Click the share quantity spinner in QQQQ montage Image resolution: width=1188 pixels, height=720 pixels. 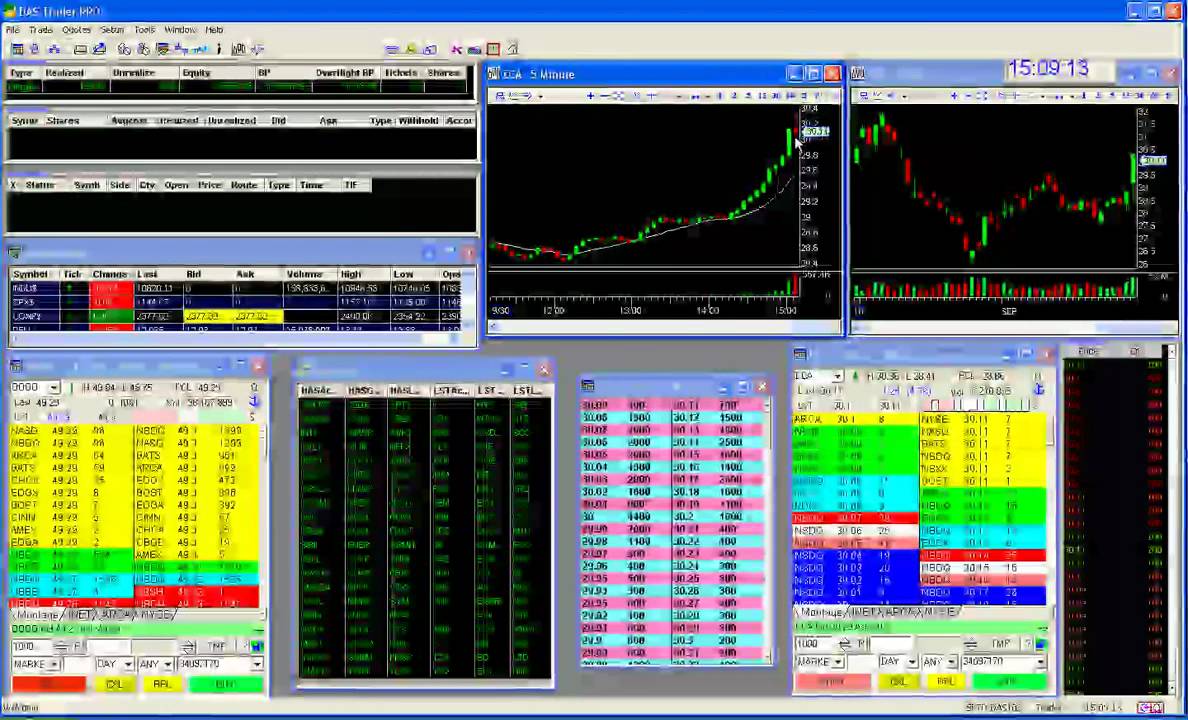tap(61, 646)
